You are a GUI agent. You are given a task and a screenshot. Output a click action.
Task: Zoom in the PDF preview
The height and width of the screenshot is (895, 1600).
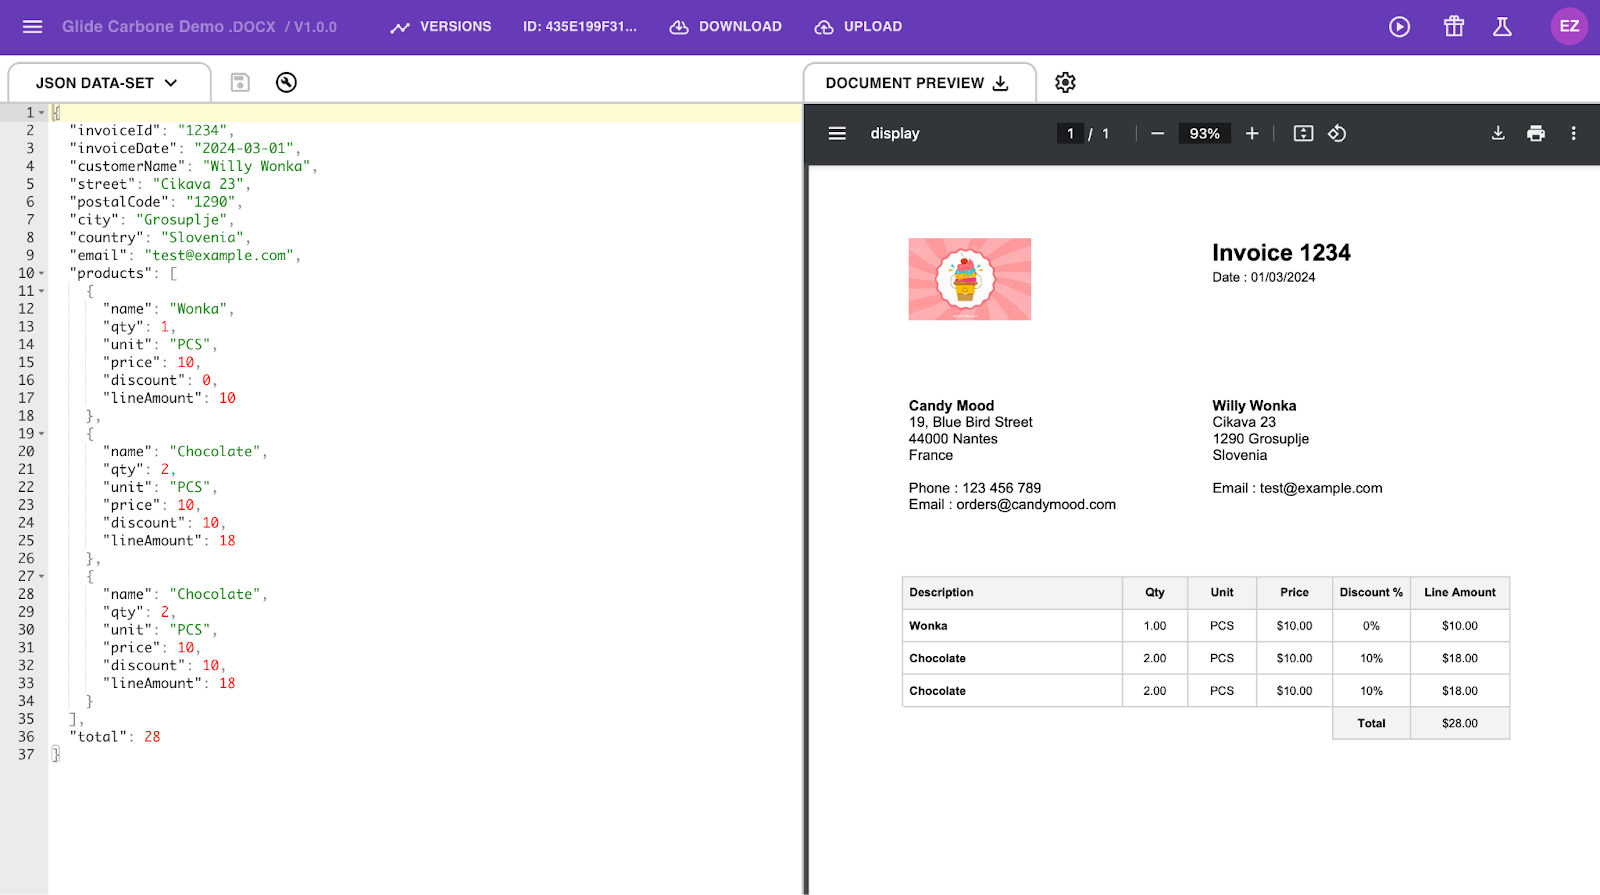click(x=1252, y=134)
